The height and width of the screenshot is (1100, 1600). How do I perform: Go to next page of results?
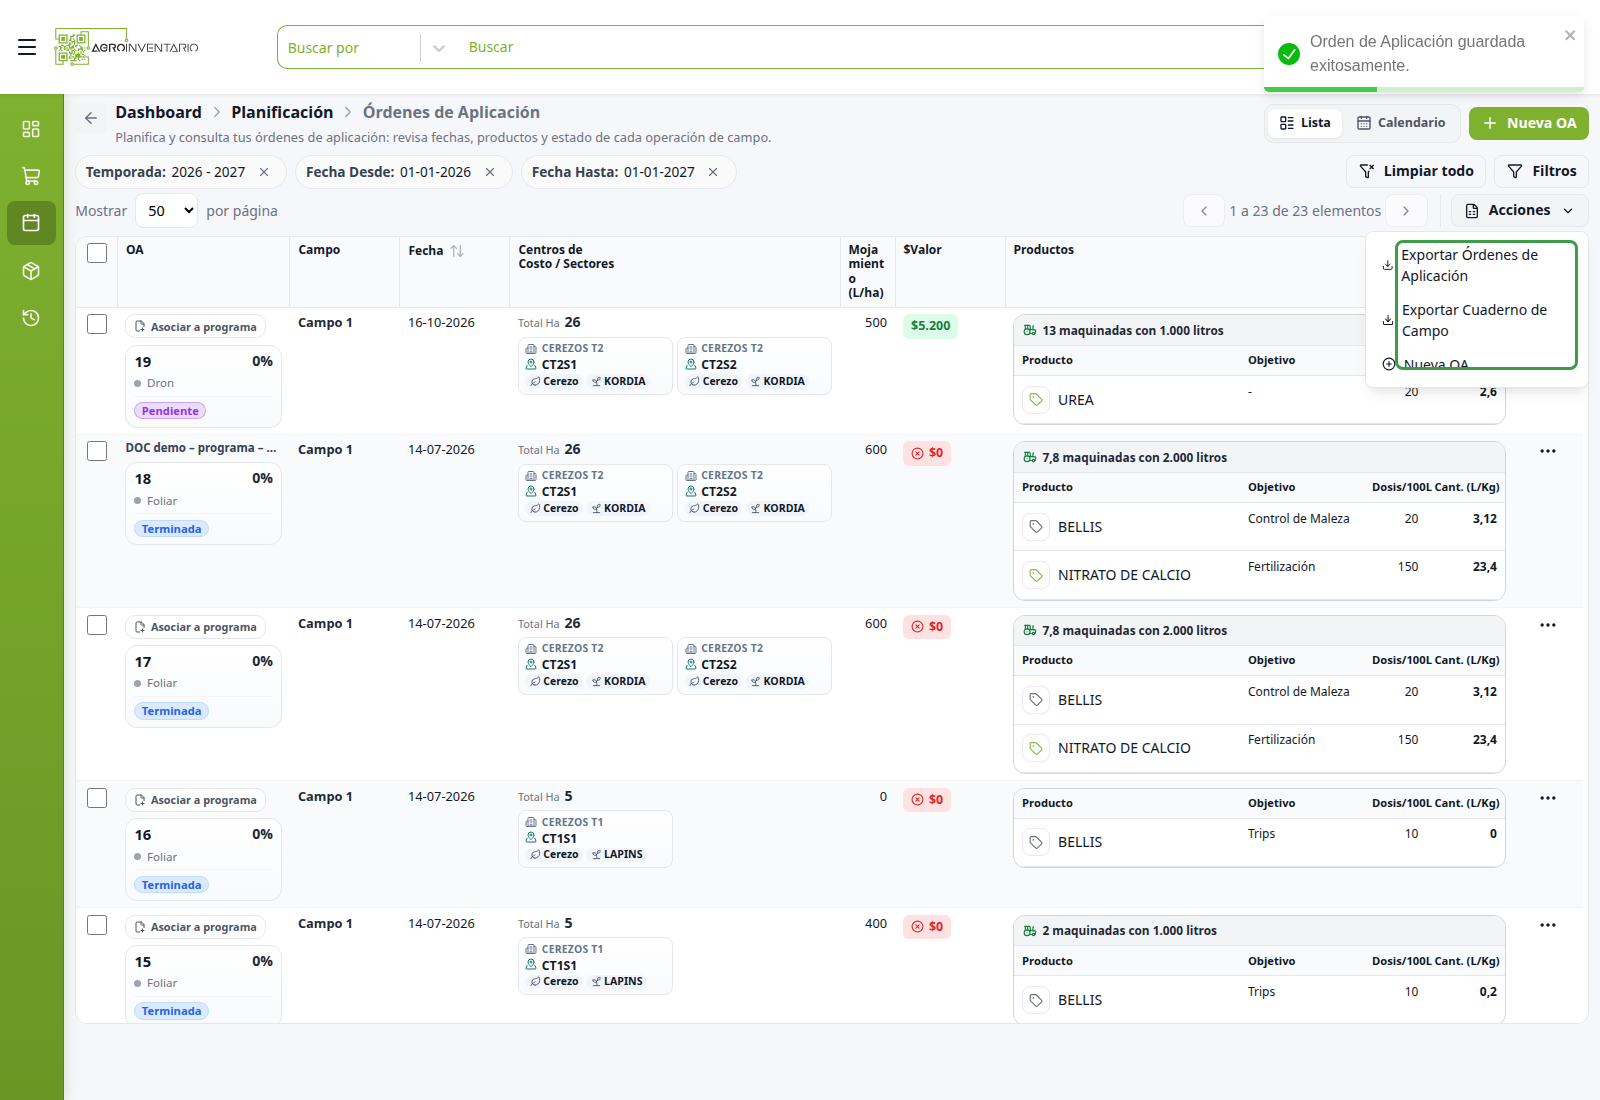pyautogui.click(x=1406, y=211)
